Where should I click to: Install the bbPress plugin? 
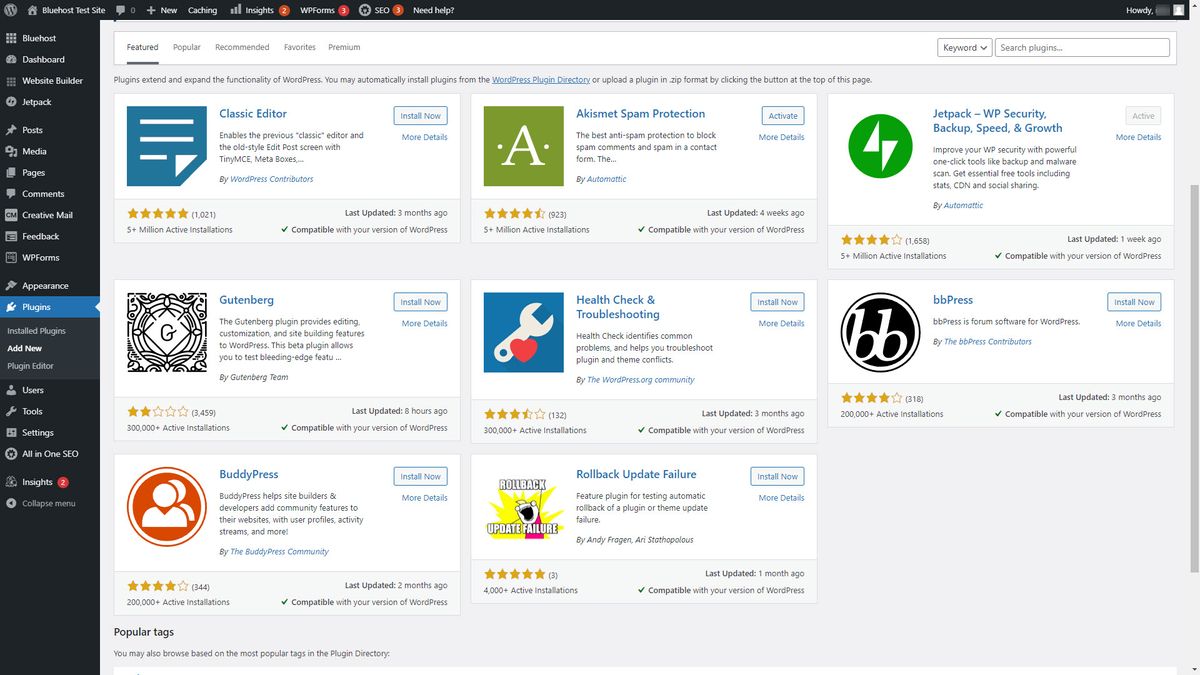click(x=1134, y=302)
